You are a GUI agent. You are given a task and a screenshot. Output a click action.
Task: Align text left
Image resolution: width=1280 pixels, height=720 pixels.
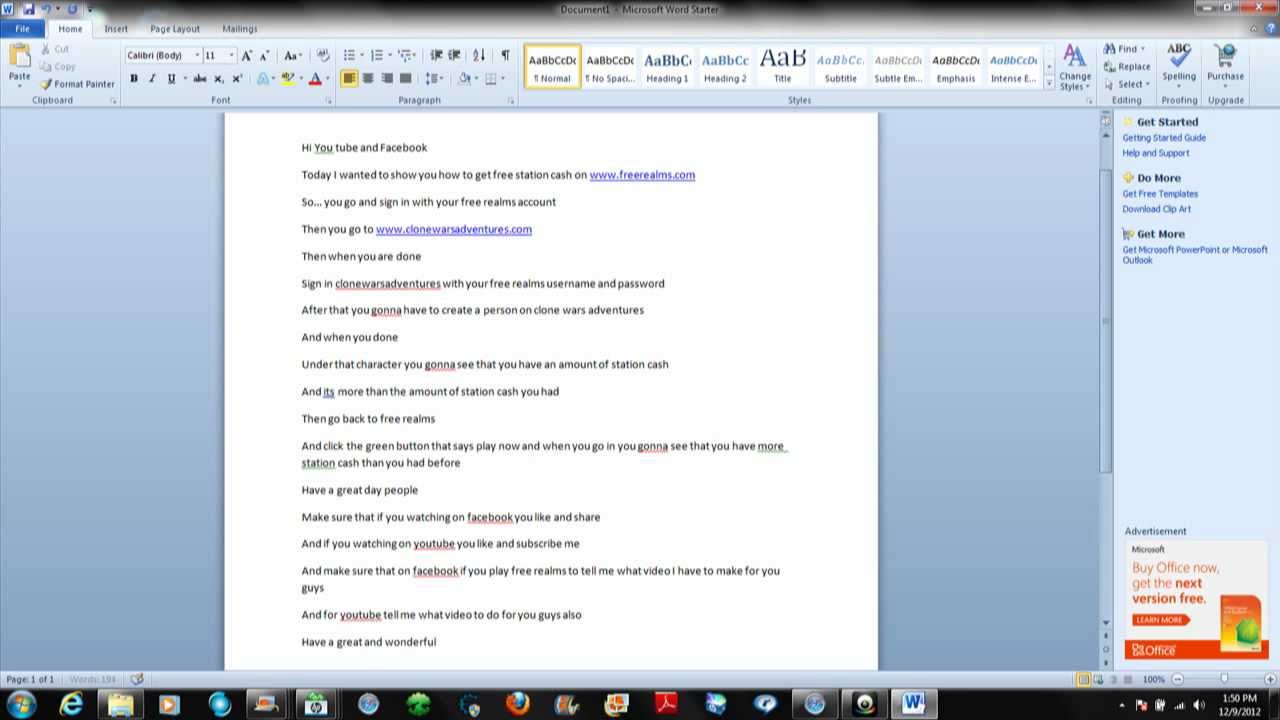click(349, 78)
